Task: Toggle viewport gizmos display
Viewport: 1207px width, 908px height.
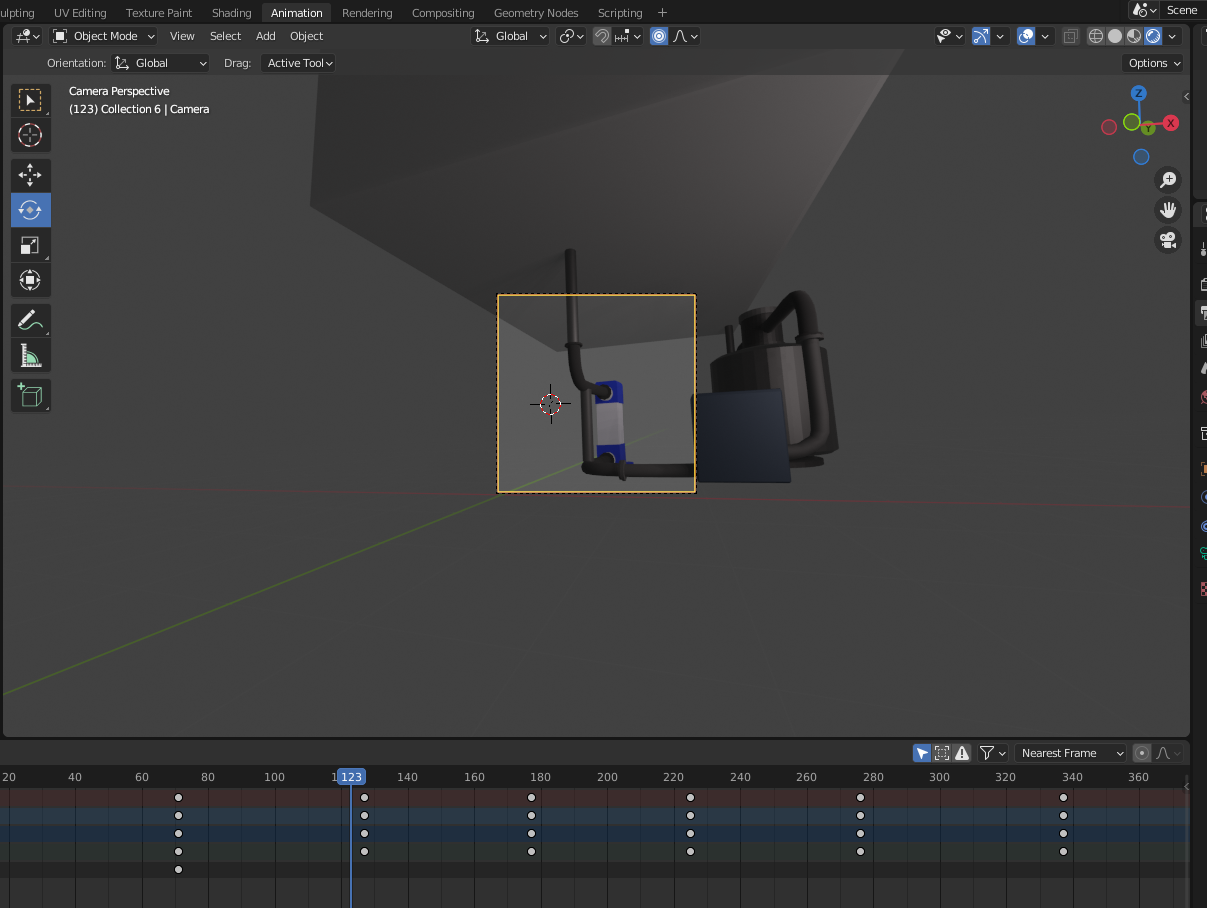Action: 981,36
